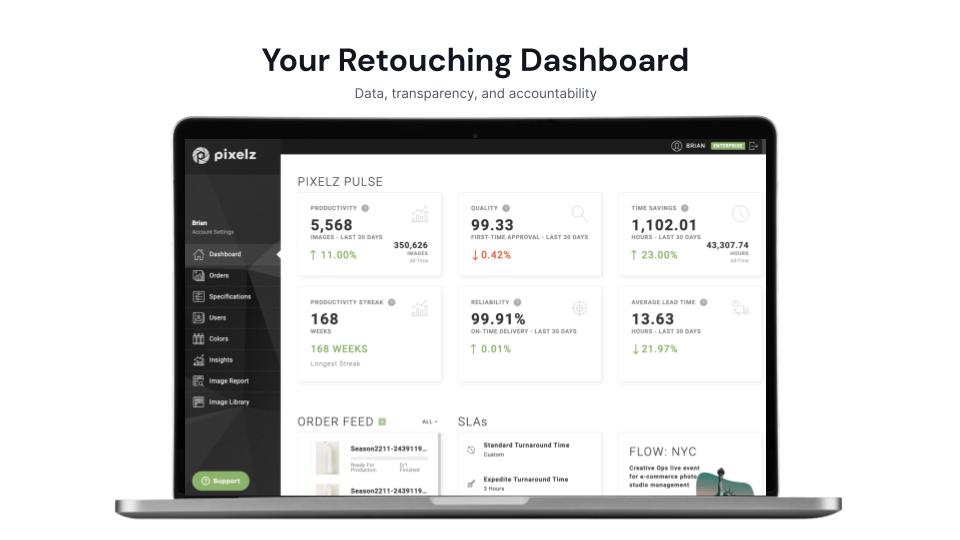Click the logout icon in the top bar

pyautogui.click(x=754, y=146)
